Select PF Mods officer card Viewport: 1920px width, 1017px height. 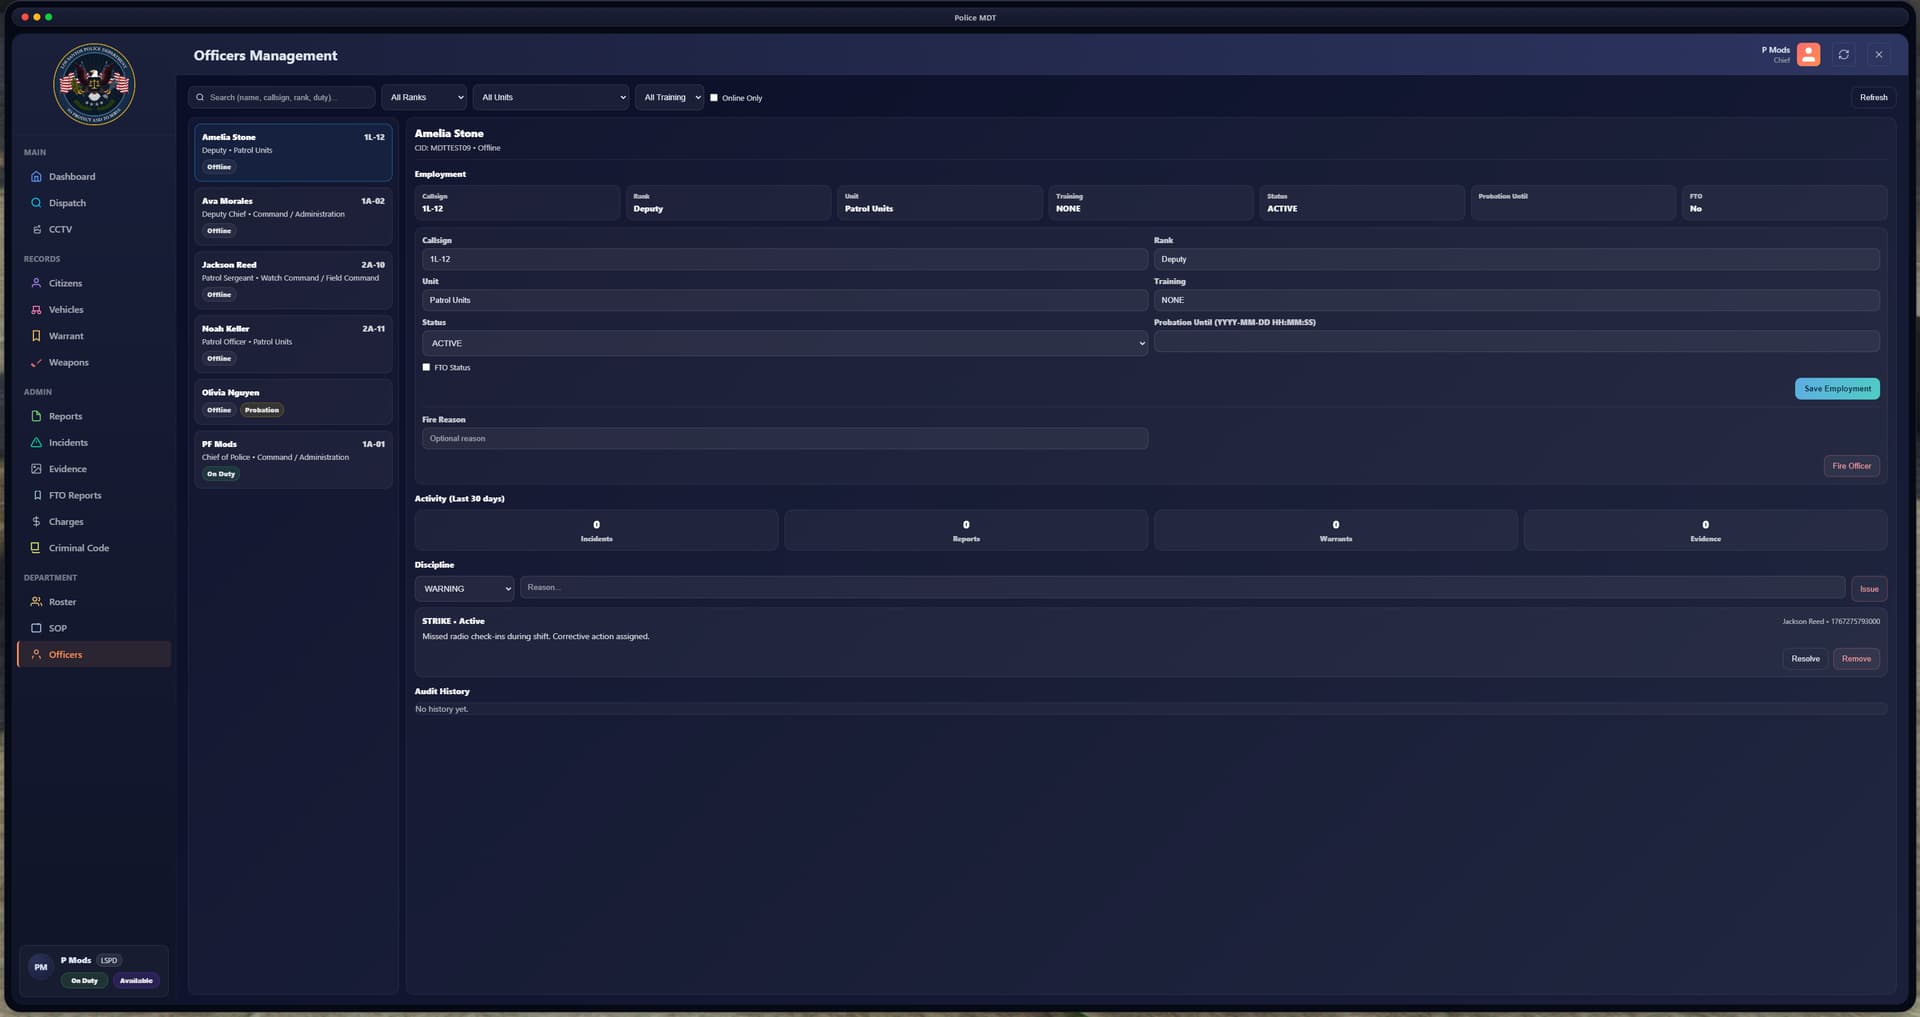(293, 459)
